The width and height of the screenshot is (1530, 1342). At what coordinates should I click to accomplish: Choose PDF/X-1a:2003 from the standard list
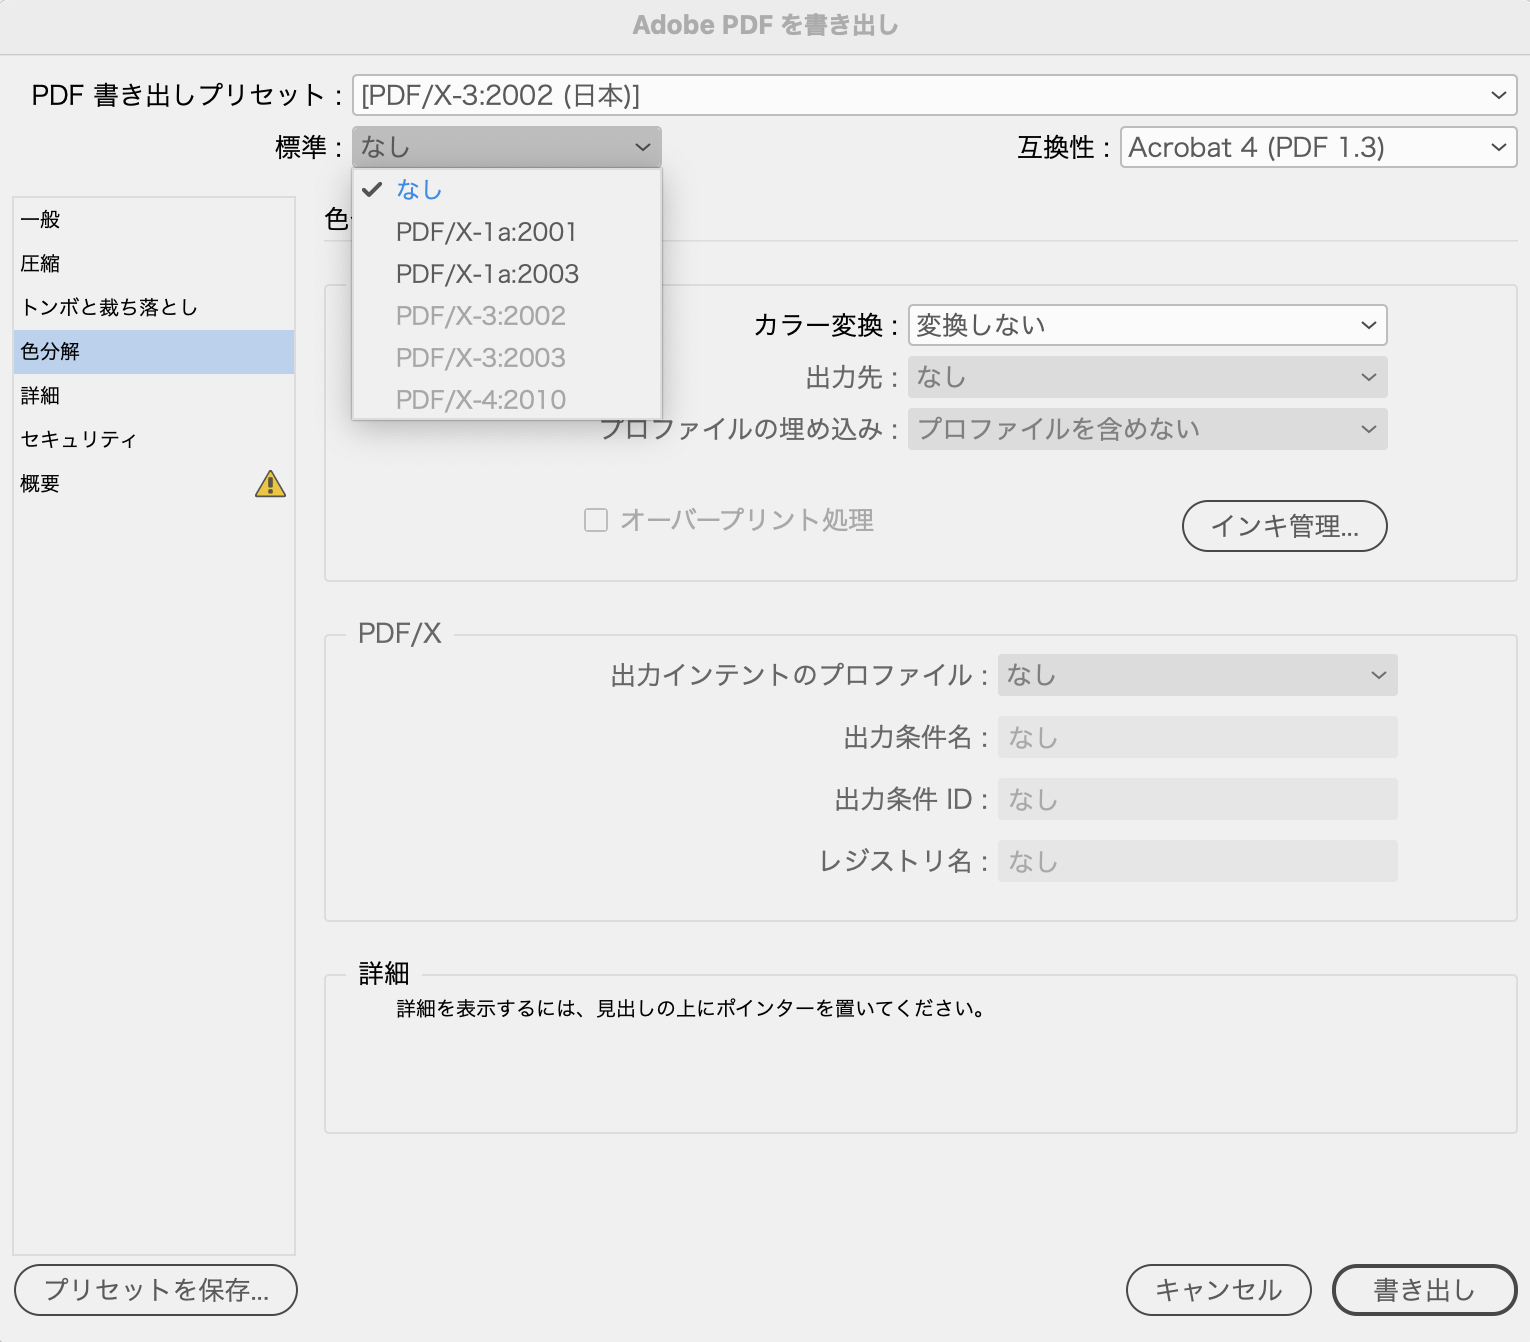tap(506, 273)
